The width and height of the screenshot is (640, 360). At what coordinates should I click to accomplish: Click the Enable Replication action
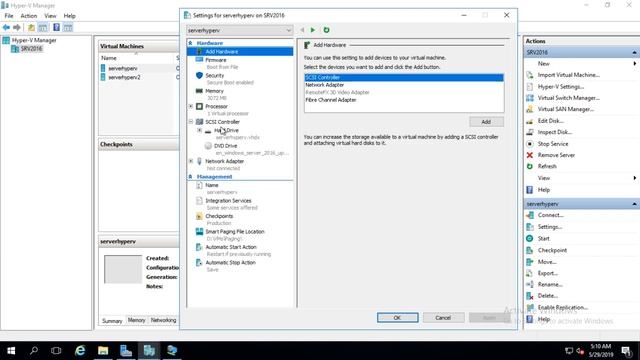562,307
